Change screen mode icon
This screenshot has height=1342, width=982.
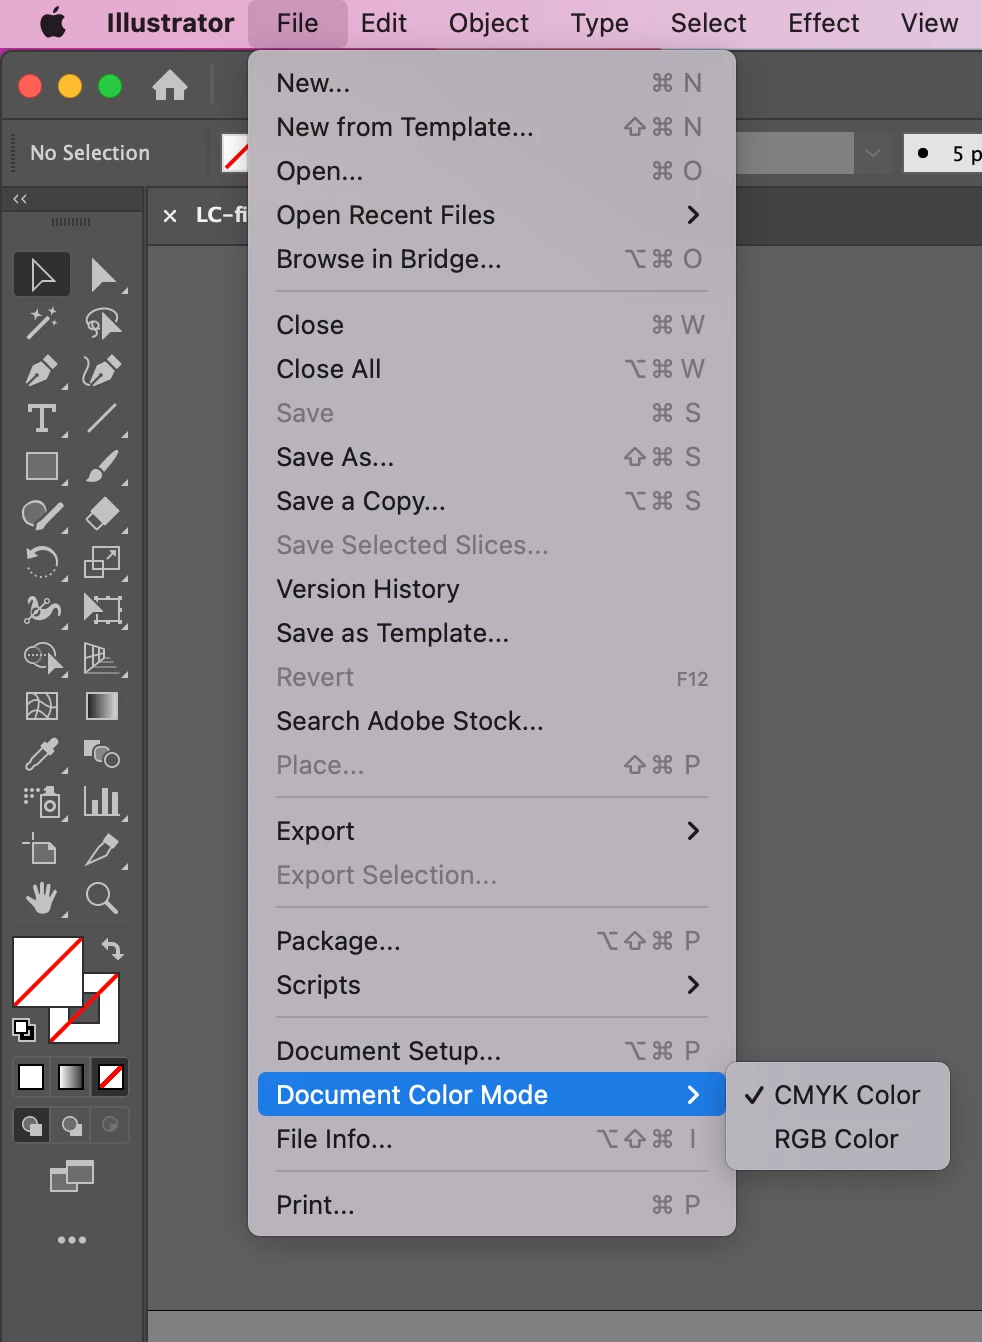(x=72, y=1176)
